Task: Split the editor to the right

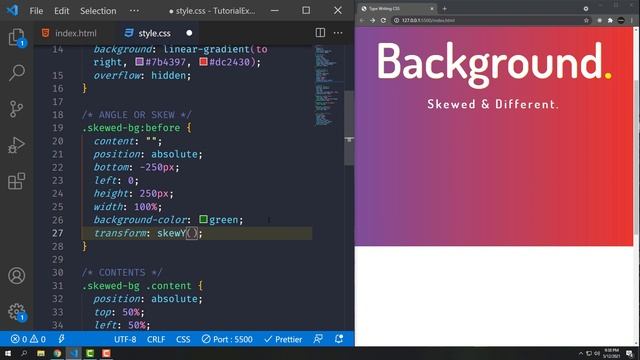Action: click(320, 33)
